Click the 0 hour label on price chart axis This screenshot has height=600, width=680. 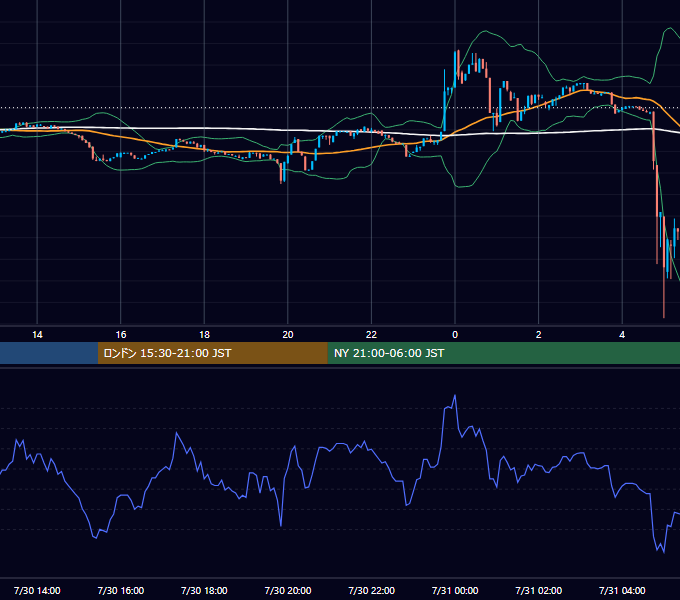pyautogui.click(x=455, y=335)
